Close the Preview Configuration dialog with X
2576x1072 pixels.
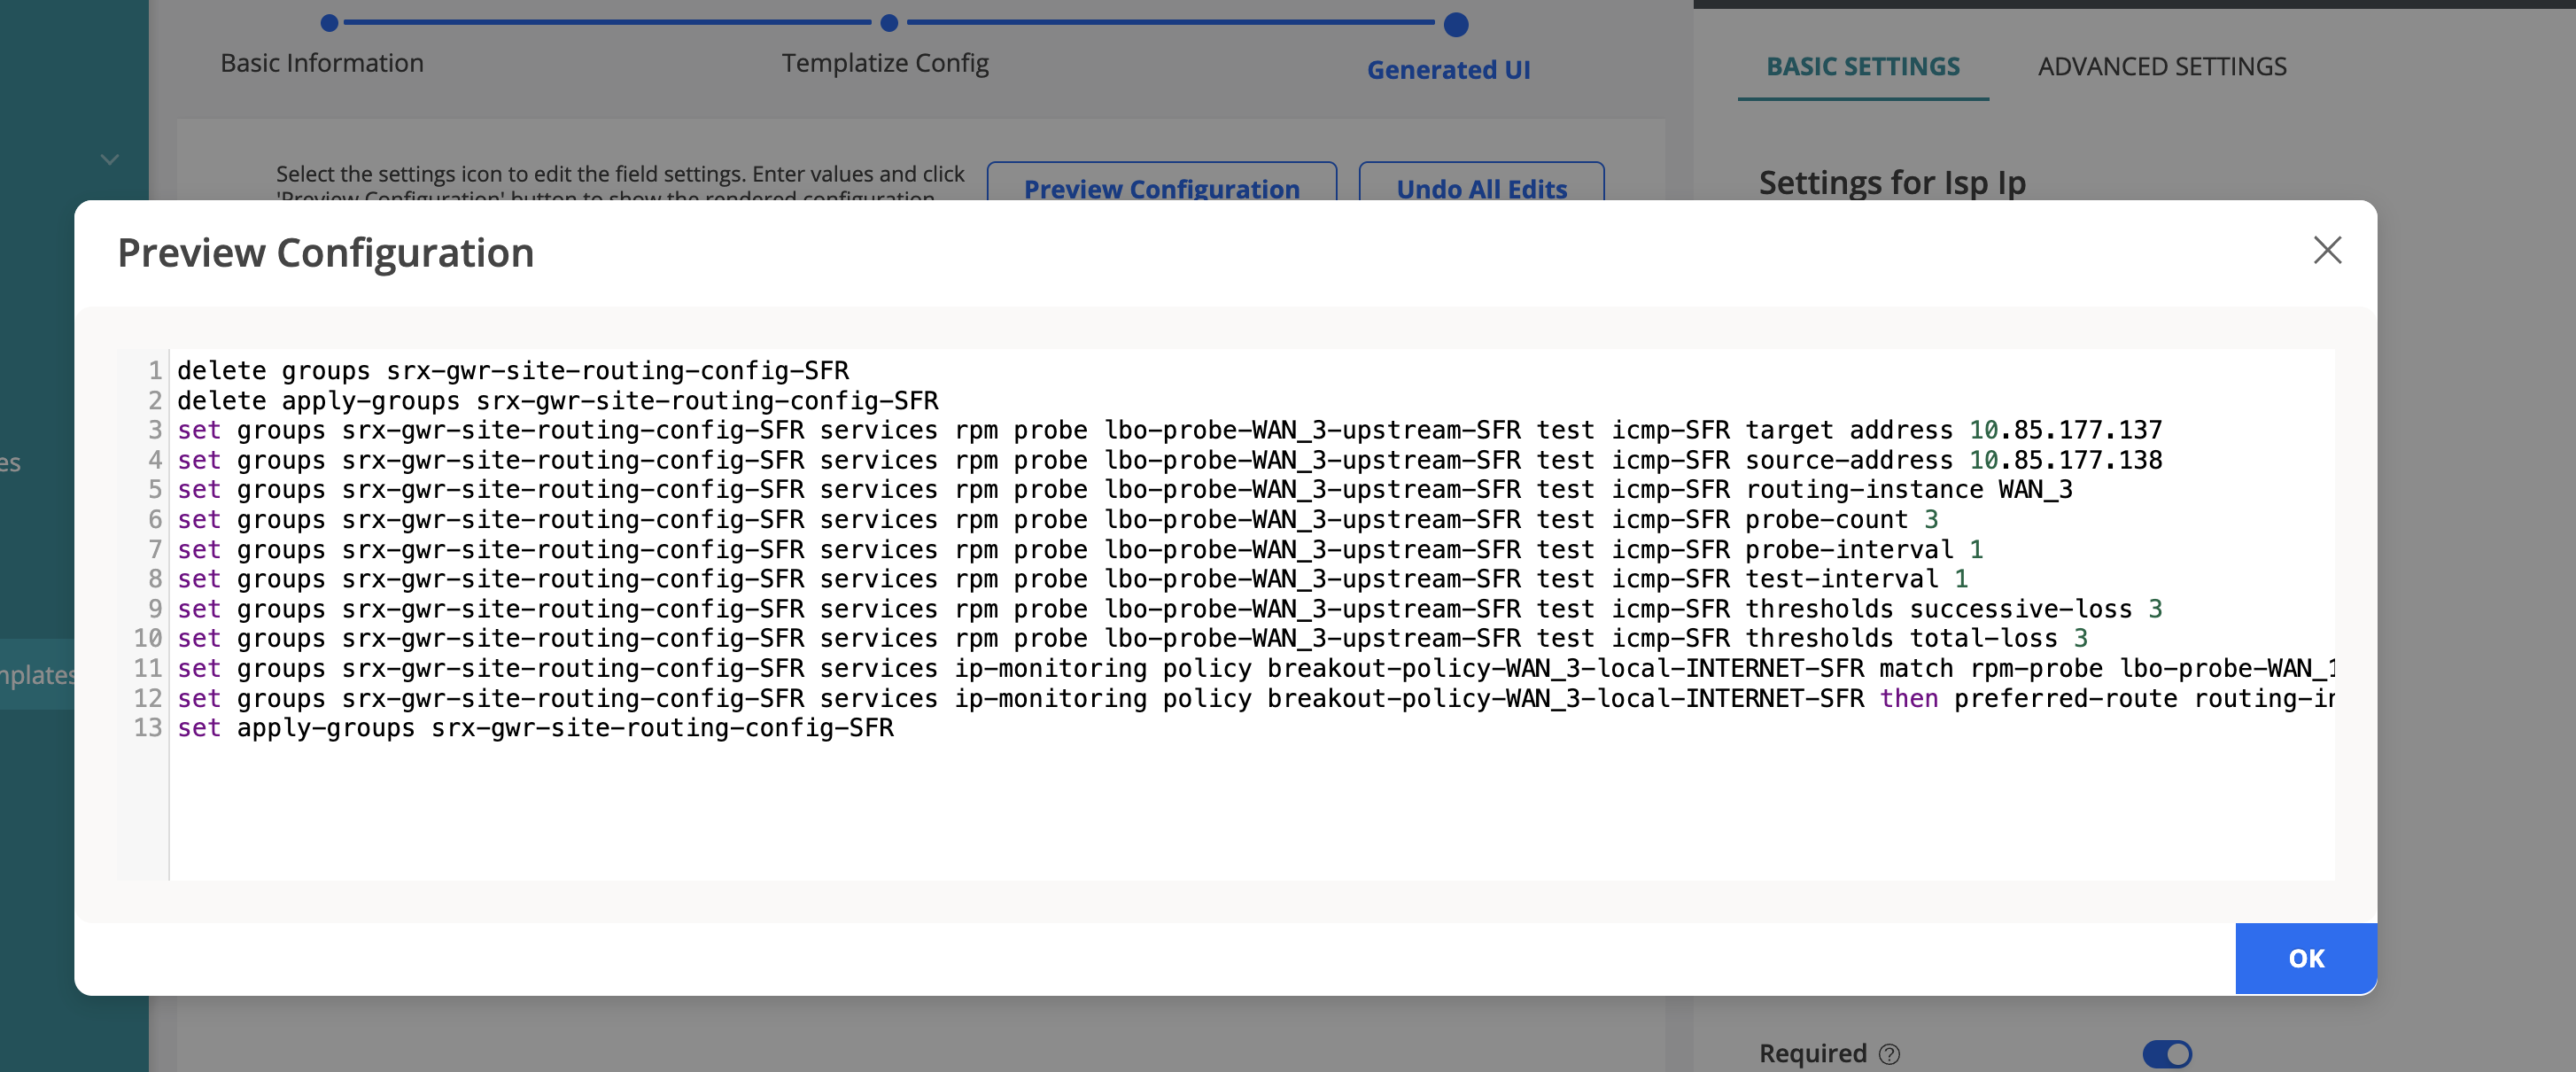pos(2327,250)
